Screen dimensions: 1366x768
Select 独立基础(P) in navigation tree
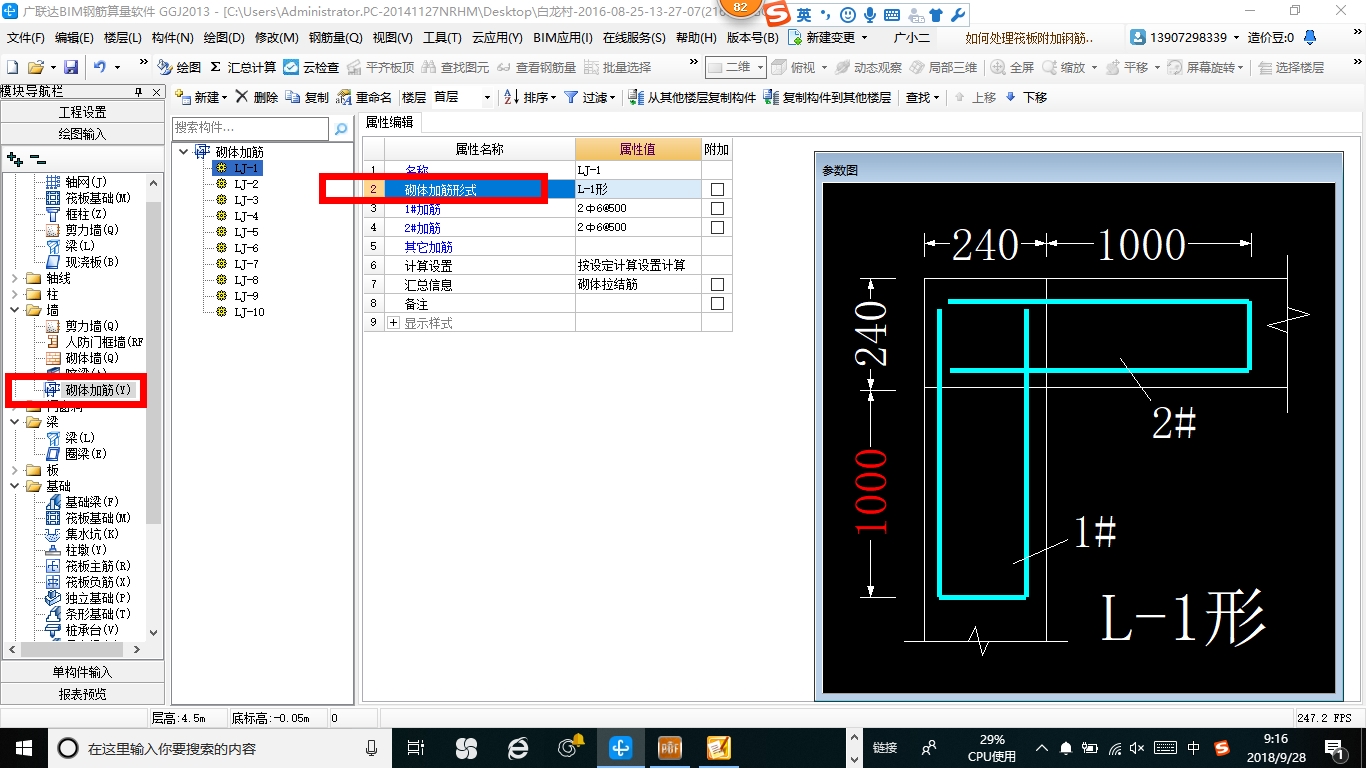(x=88, y=598)
